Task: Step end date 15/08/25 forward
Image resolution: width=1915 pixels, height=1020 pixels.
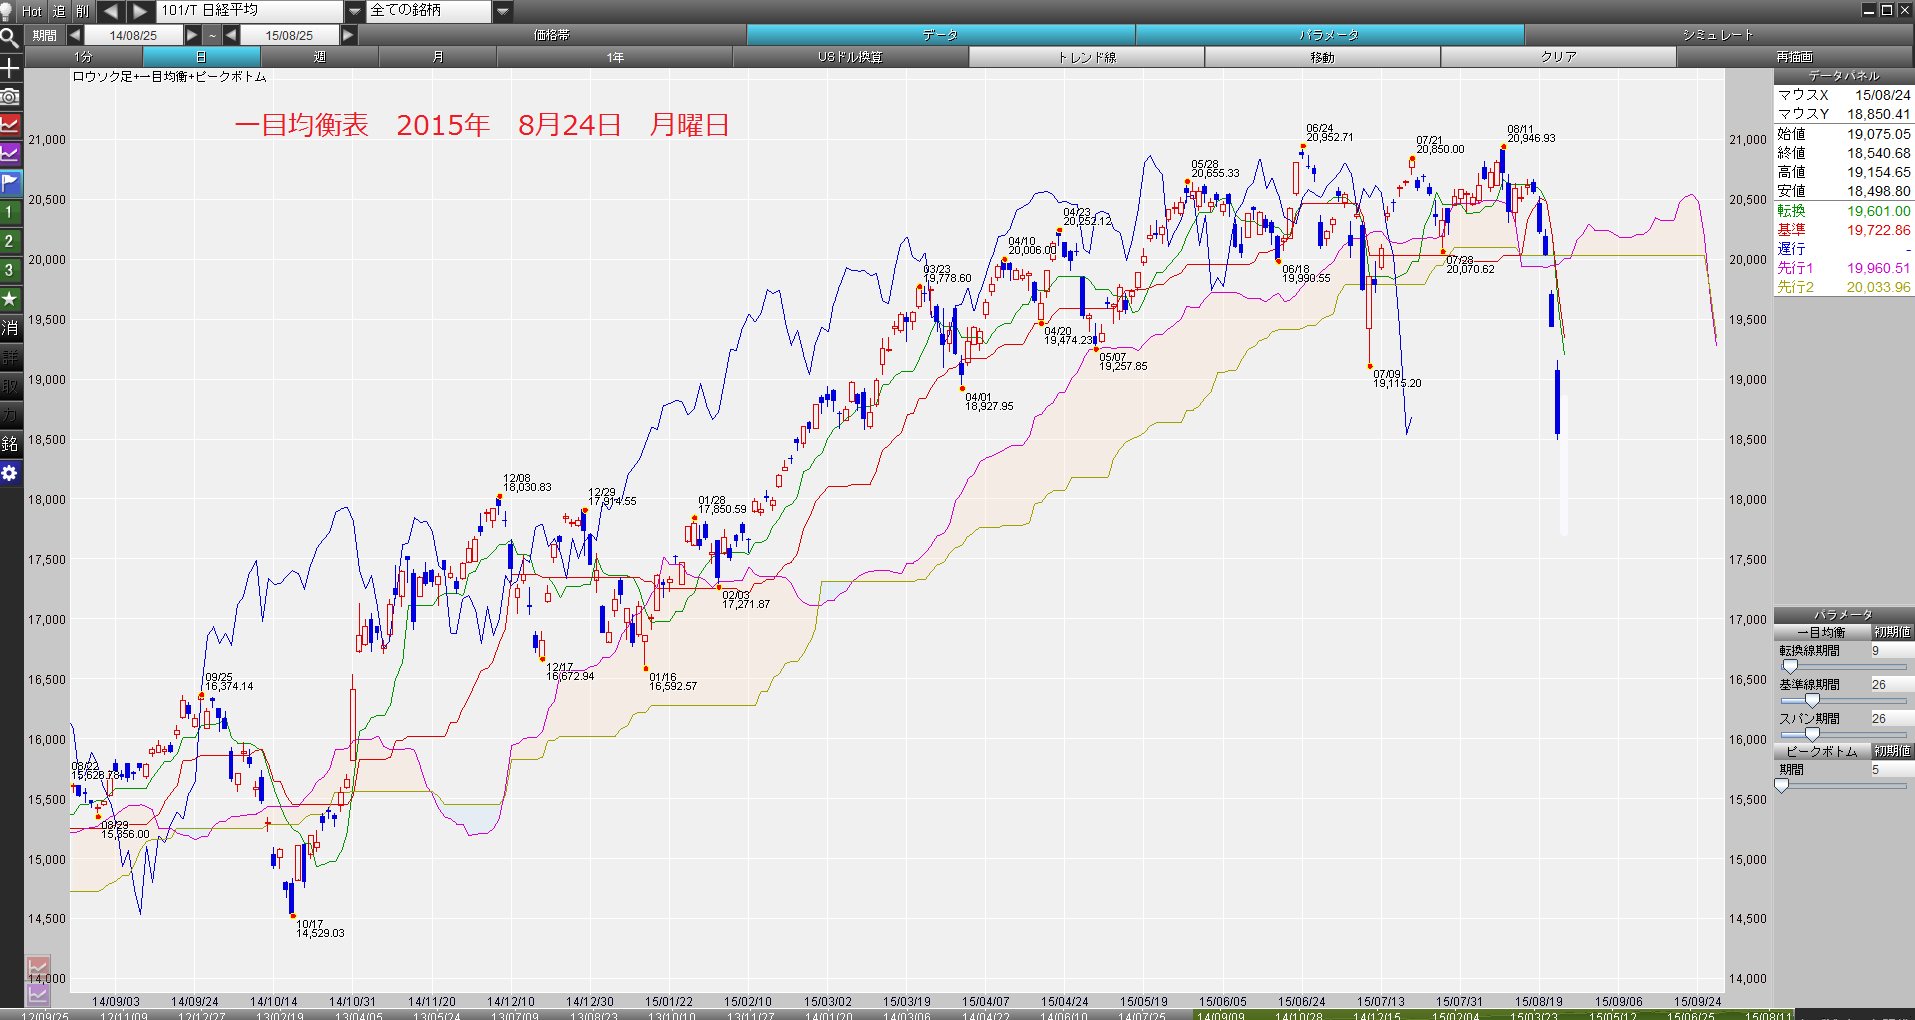Action: pyautogui.click(x=348, y=35)
